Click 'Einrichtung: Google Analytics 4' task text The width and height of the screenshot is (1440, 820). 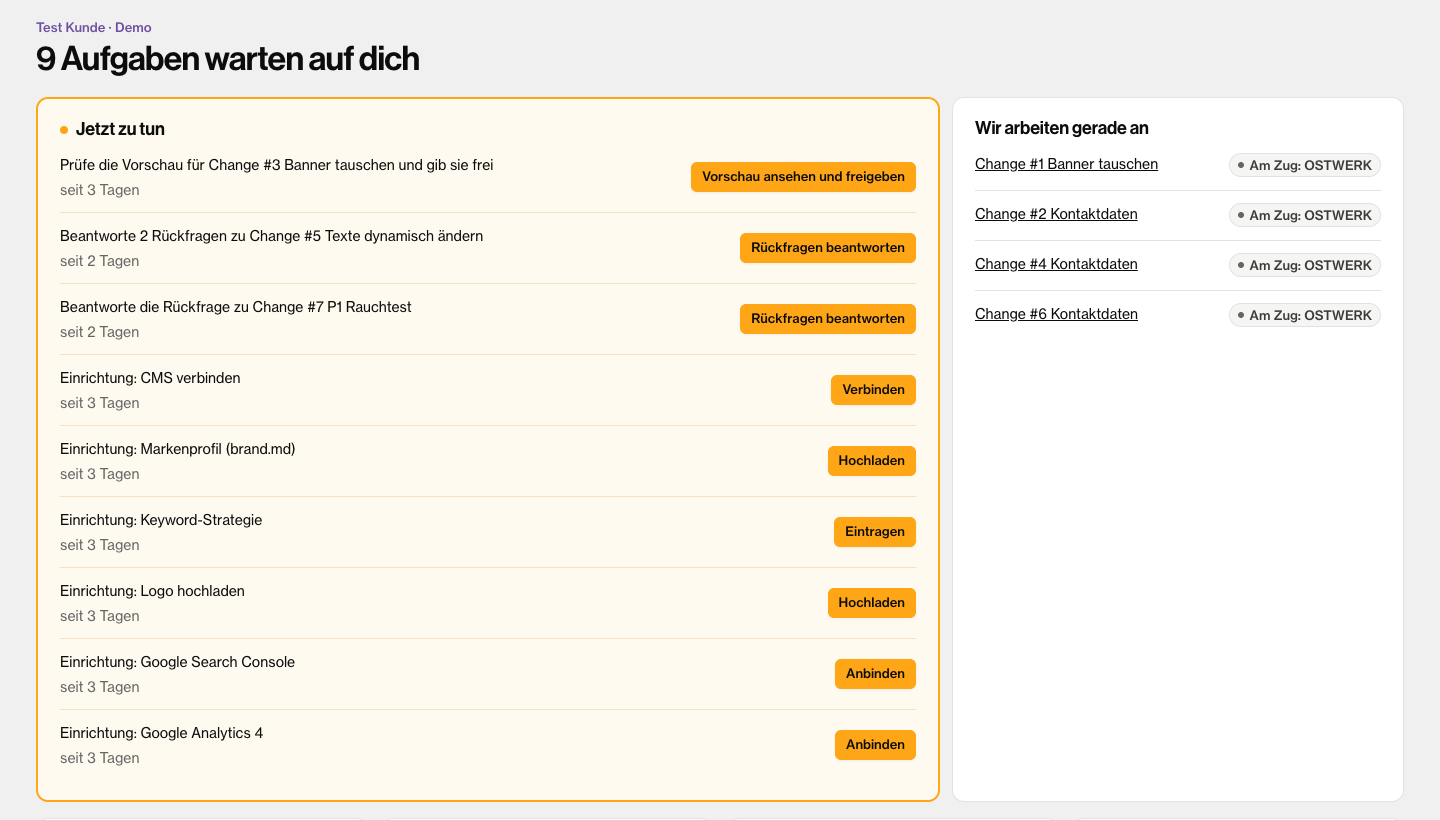pyautogui.click(x=162, y=733)
